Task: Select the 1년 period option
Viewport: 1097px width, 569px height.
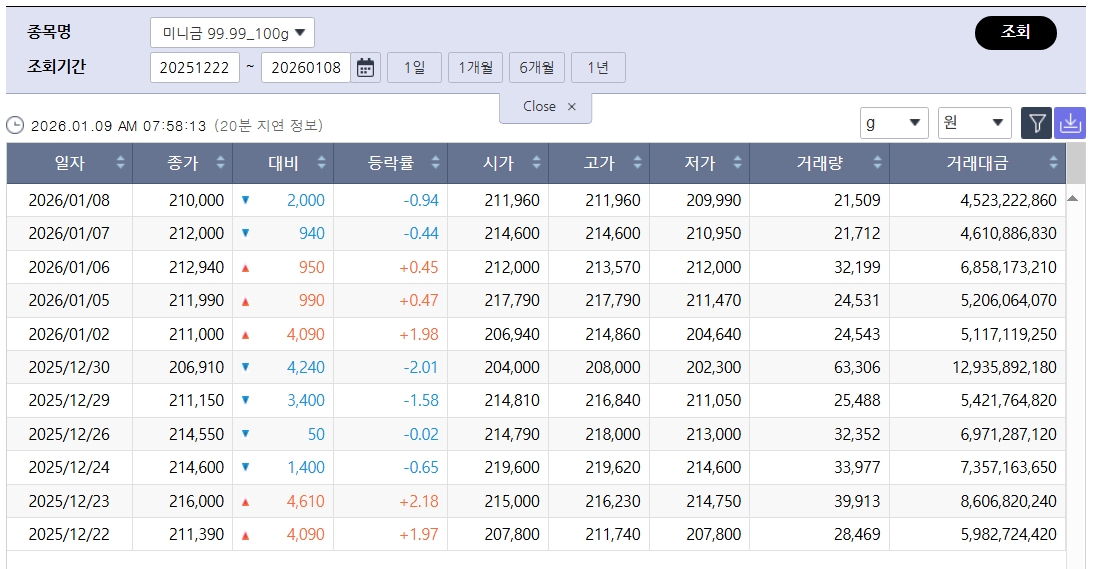Action: pyautogui.click(x=598, y=68)
